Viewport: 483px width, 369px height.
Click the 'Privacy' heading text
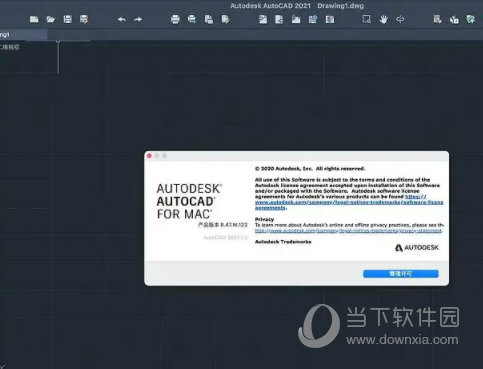[264, 219]
